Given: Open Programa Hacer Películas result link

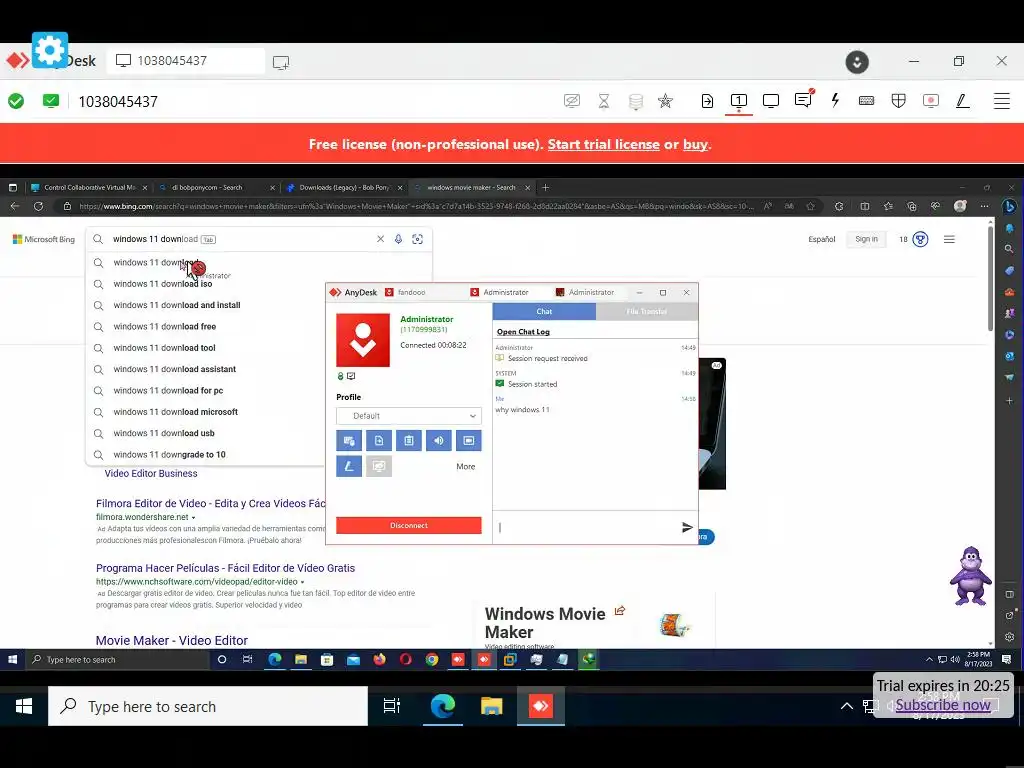Looking at the screenshot, I should click(225, 568).
